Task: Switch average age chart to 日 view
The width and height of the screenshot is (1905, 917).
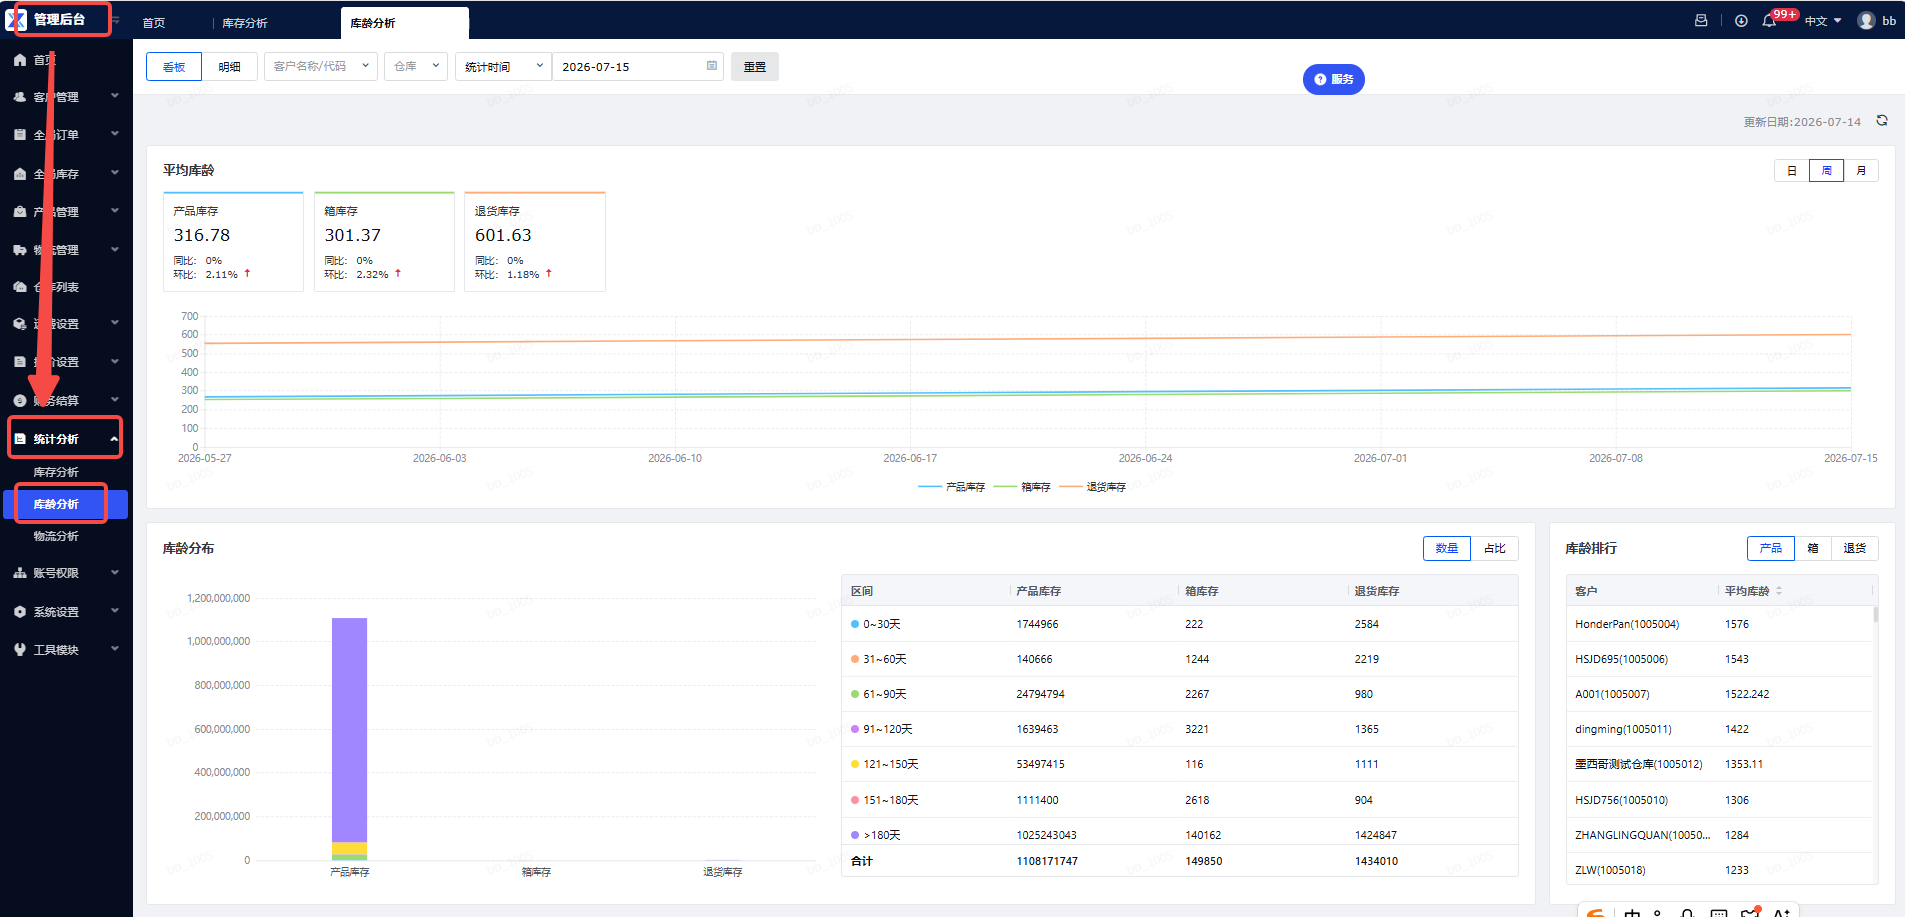Action: pos(1791,171)
